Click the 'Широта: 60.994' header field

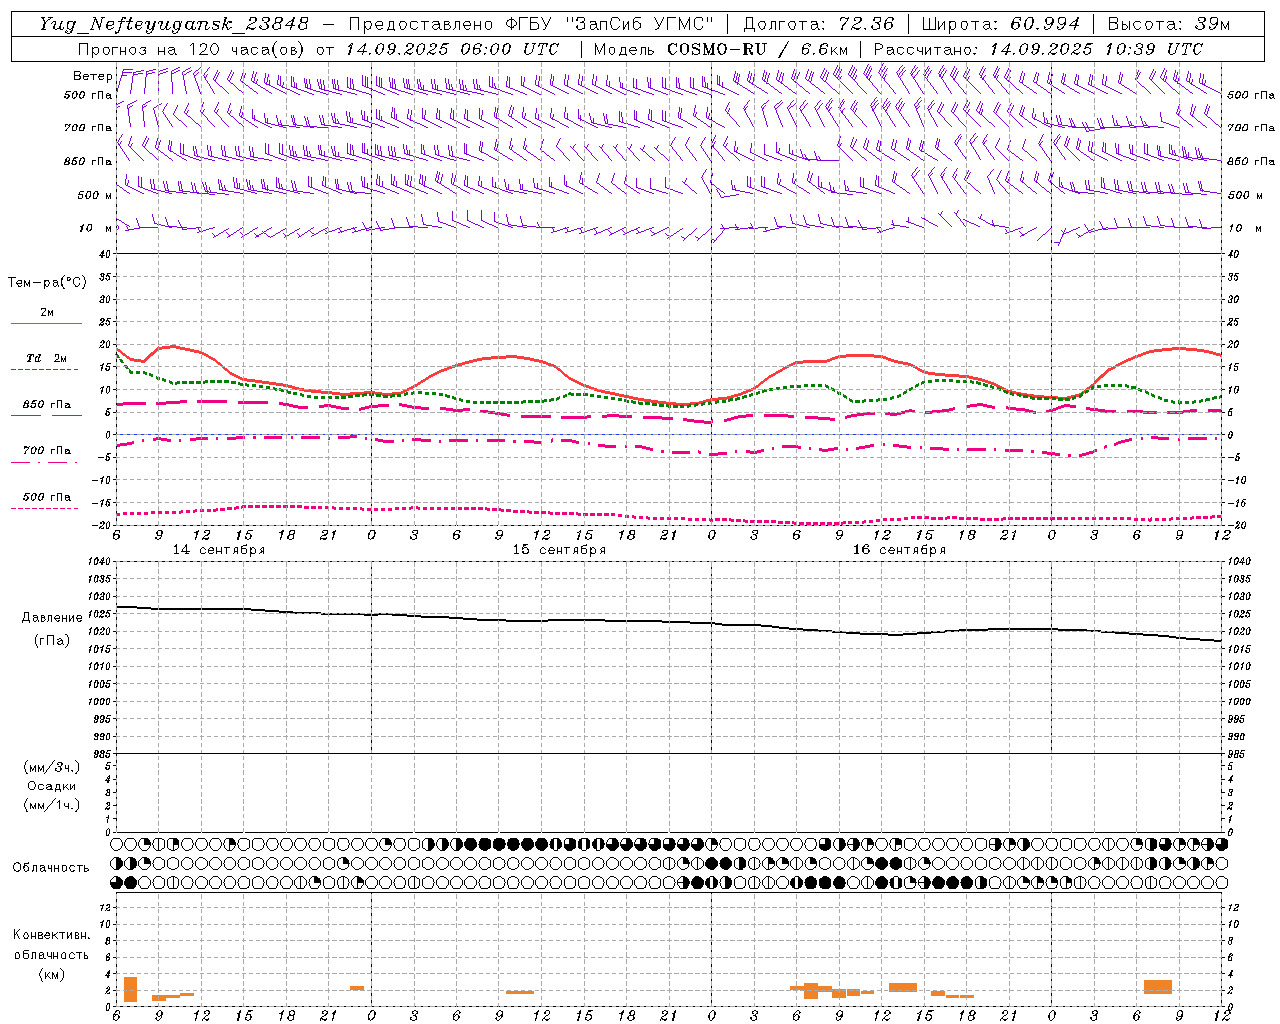(1000, 24)
